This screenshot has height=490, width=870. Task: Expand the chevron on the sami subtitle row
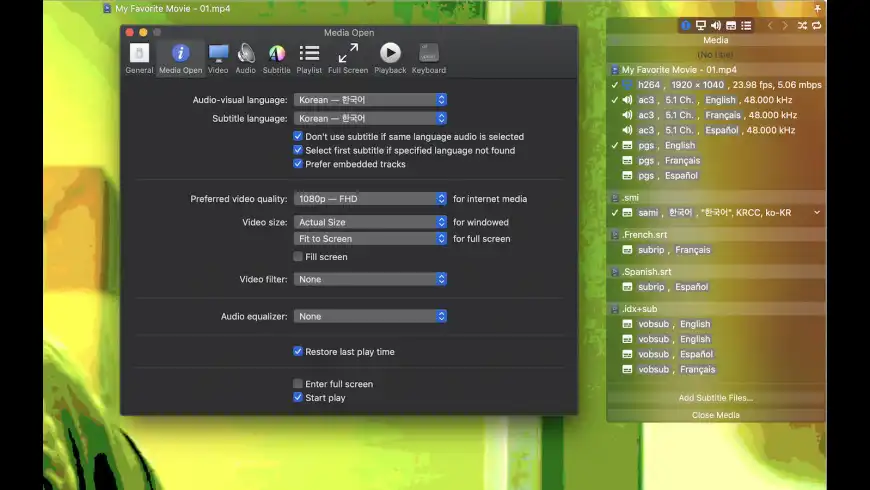click(x=817, y=213)
